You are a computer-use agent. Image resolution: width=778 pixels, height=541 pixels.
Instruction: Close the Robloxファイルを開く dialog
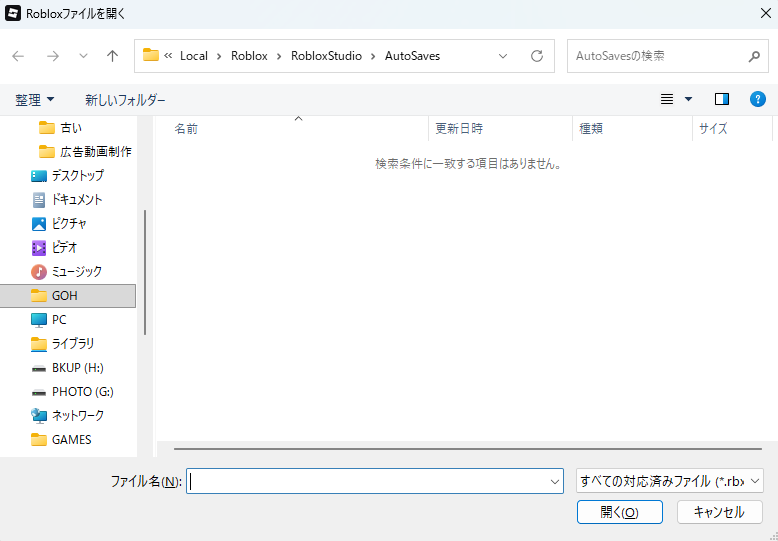(x=766, y=13)
